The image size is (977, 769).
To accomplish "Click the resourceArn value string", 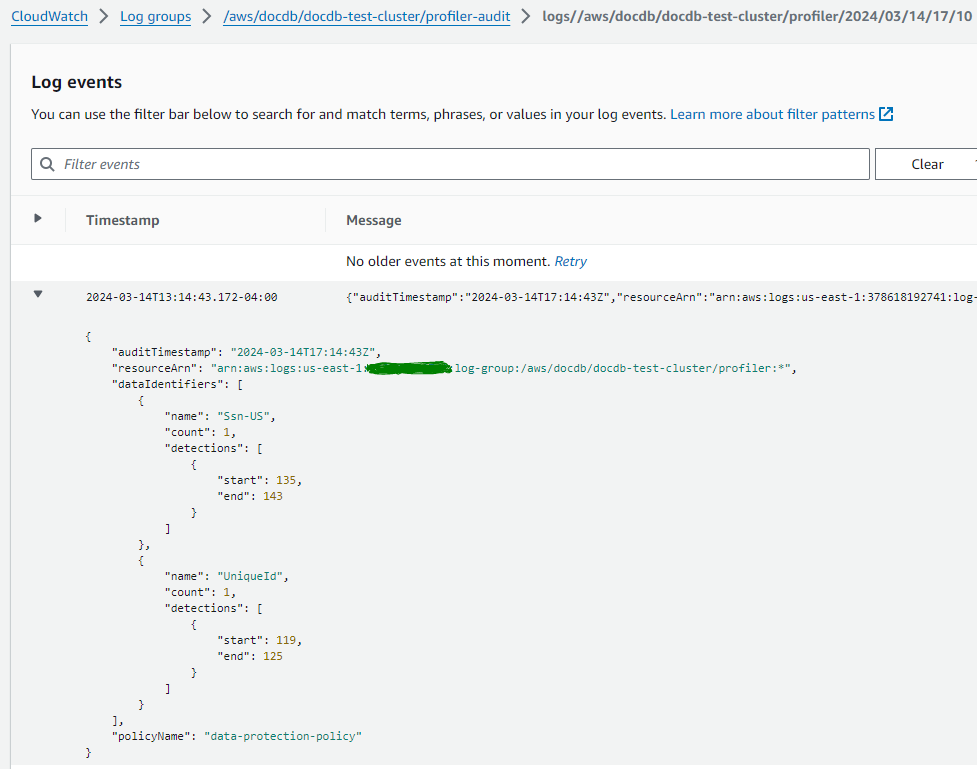I will [501, 368].
